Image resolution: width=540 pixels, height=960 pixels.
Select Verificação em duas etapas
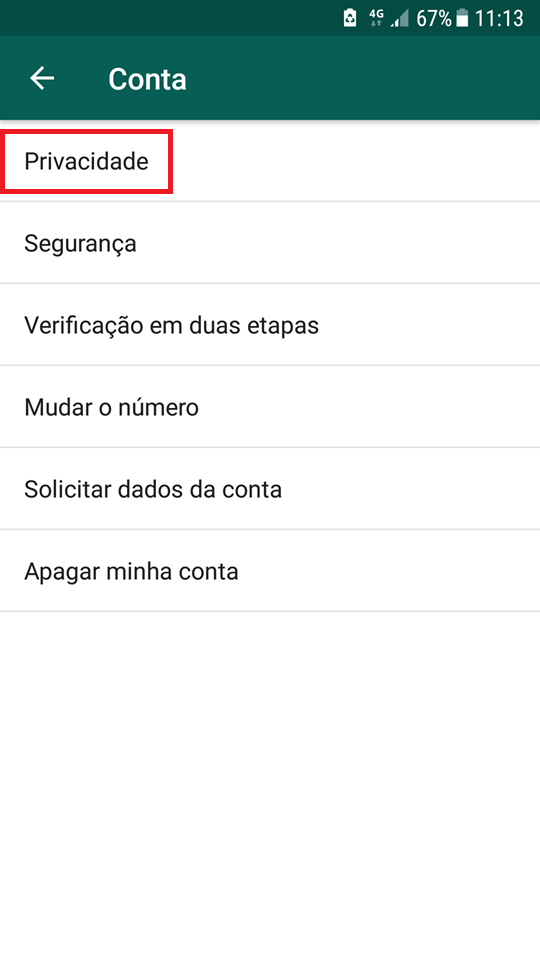pos(270,325)
